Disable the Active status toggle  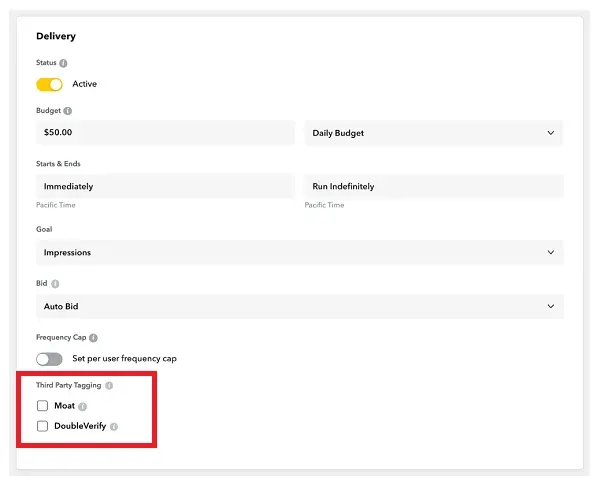coord(49,84)
